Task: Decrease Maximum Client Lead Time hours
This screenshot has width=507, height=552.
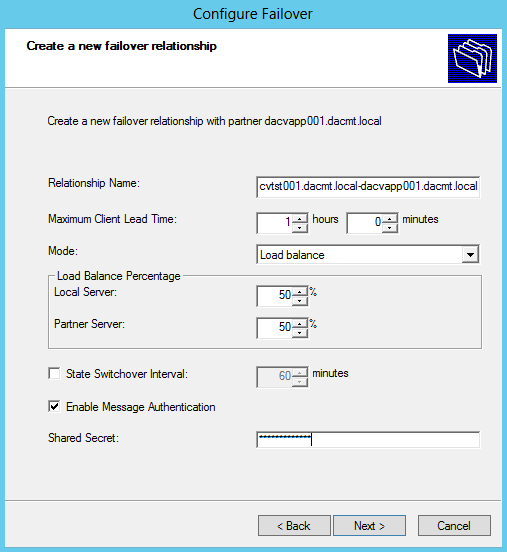Action: [x=299, y=228]
